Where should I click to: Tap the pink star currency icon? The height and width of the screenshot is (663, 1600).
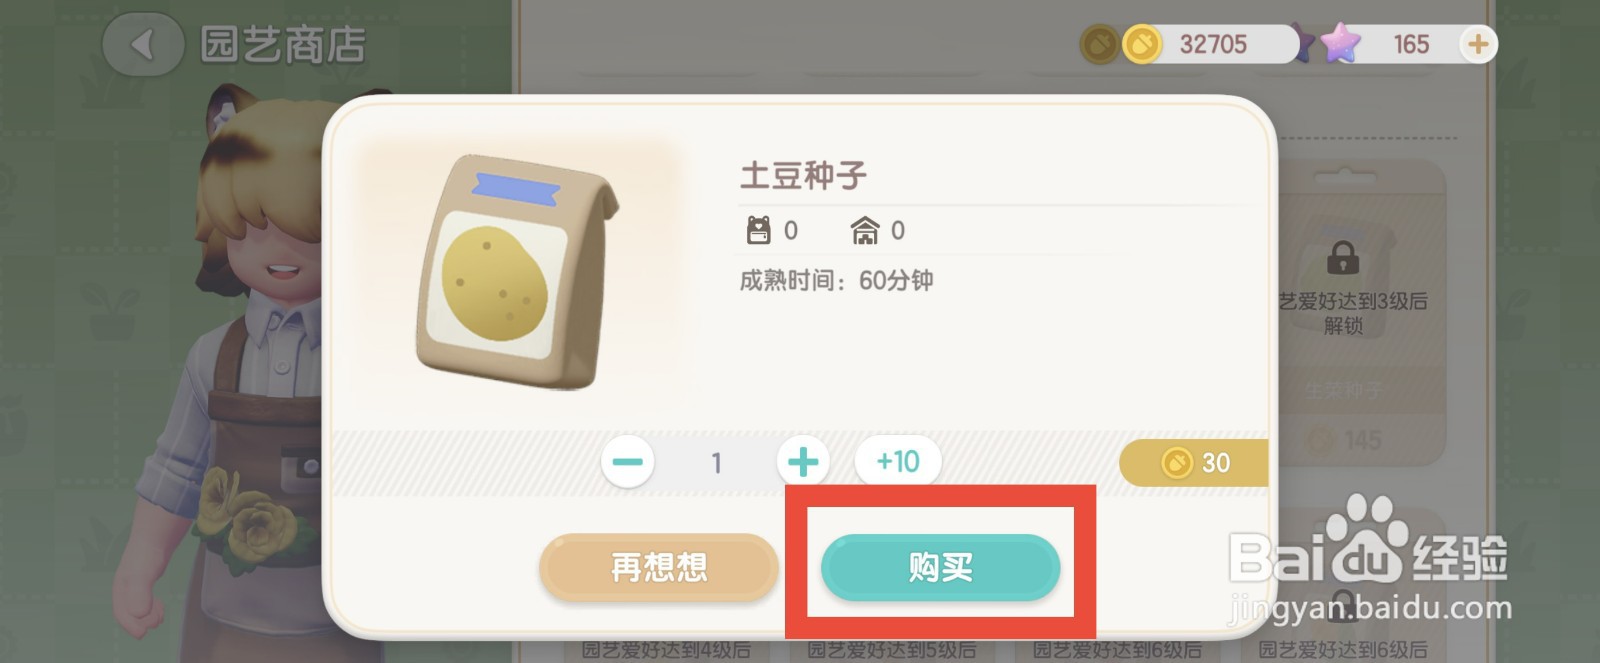click(1340, 44)
